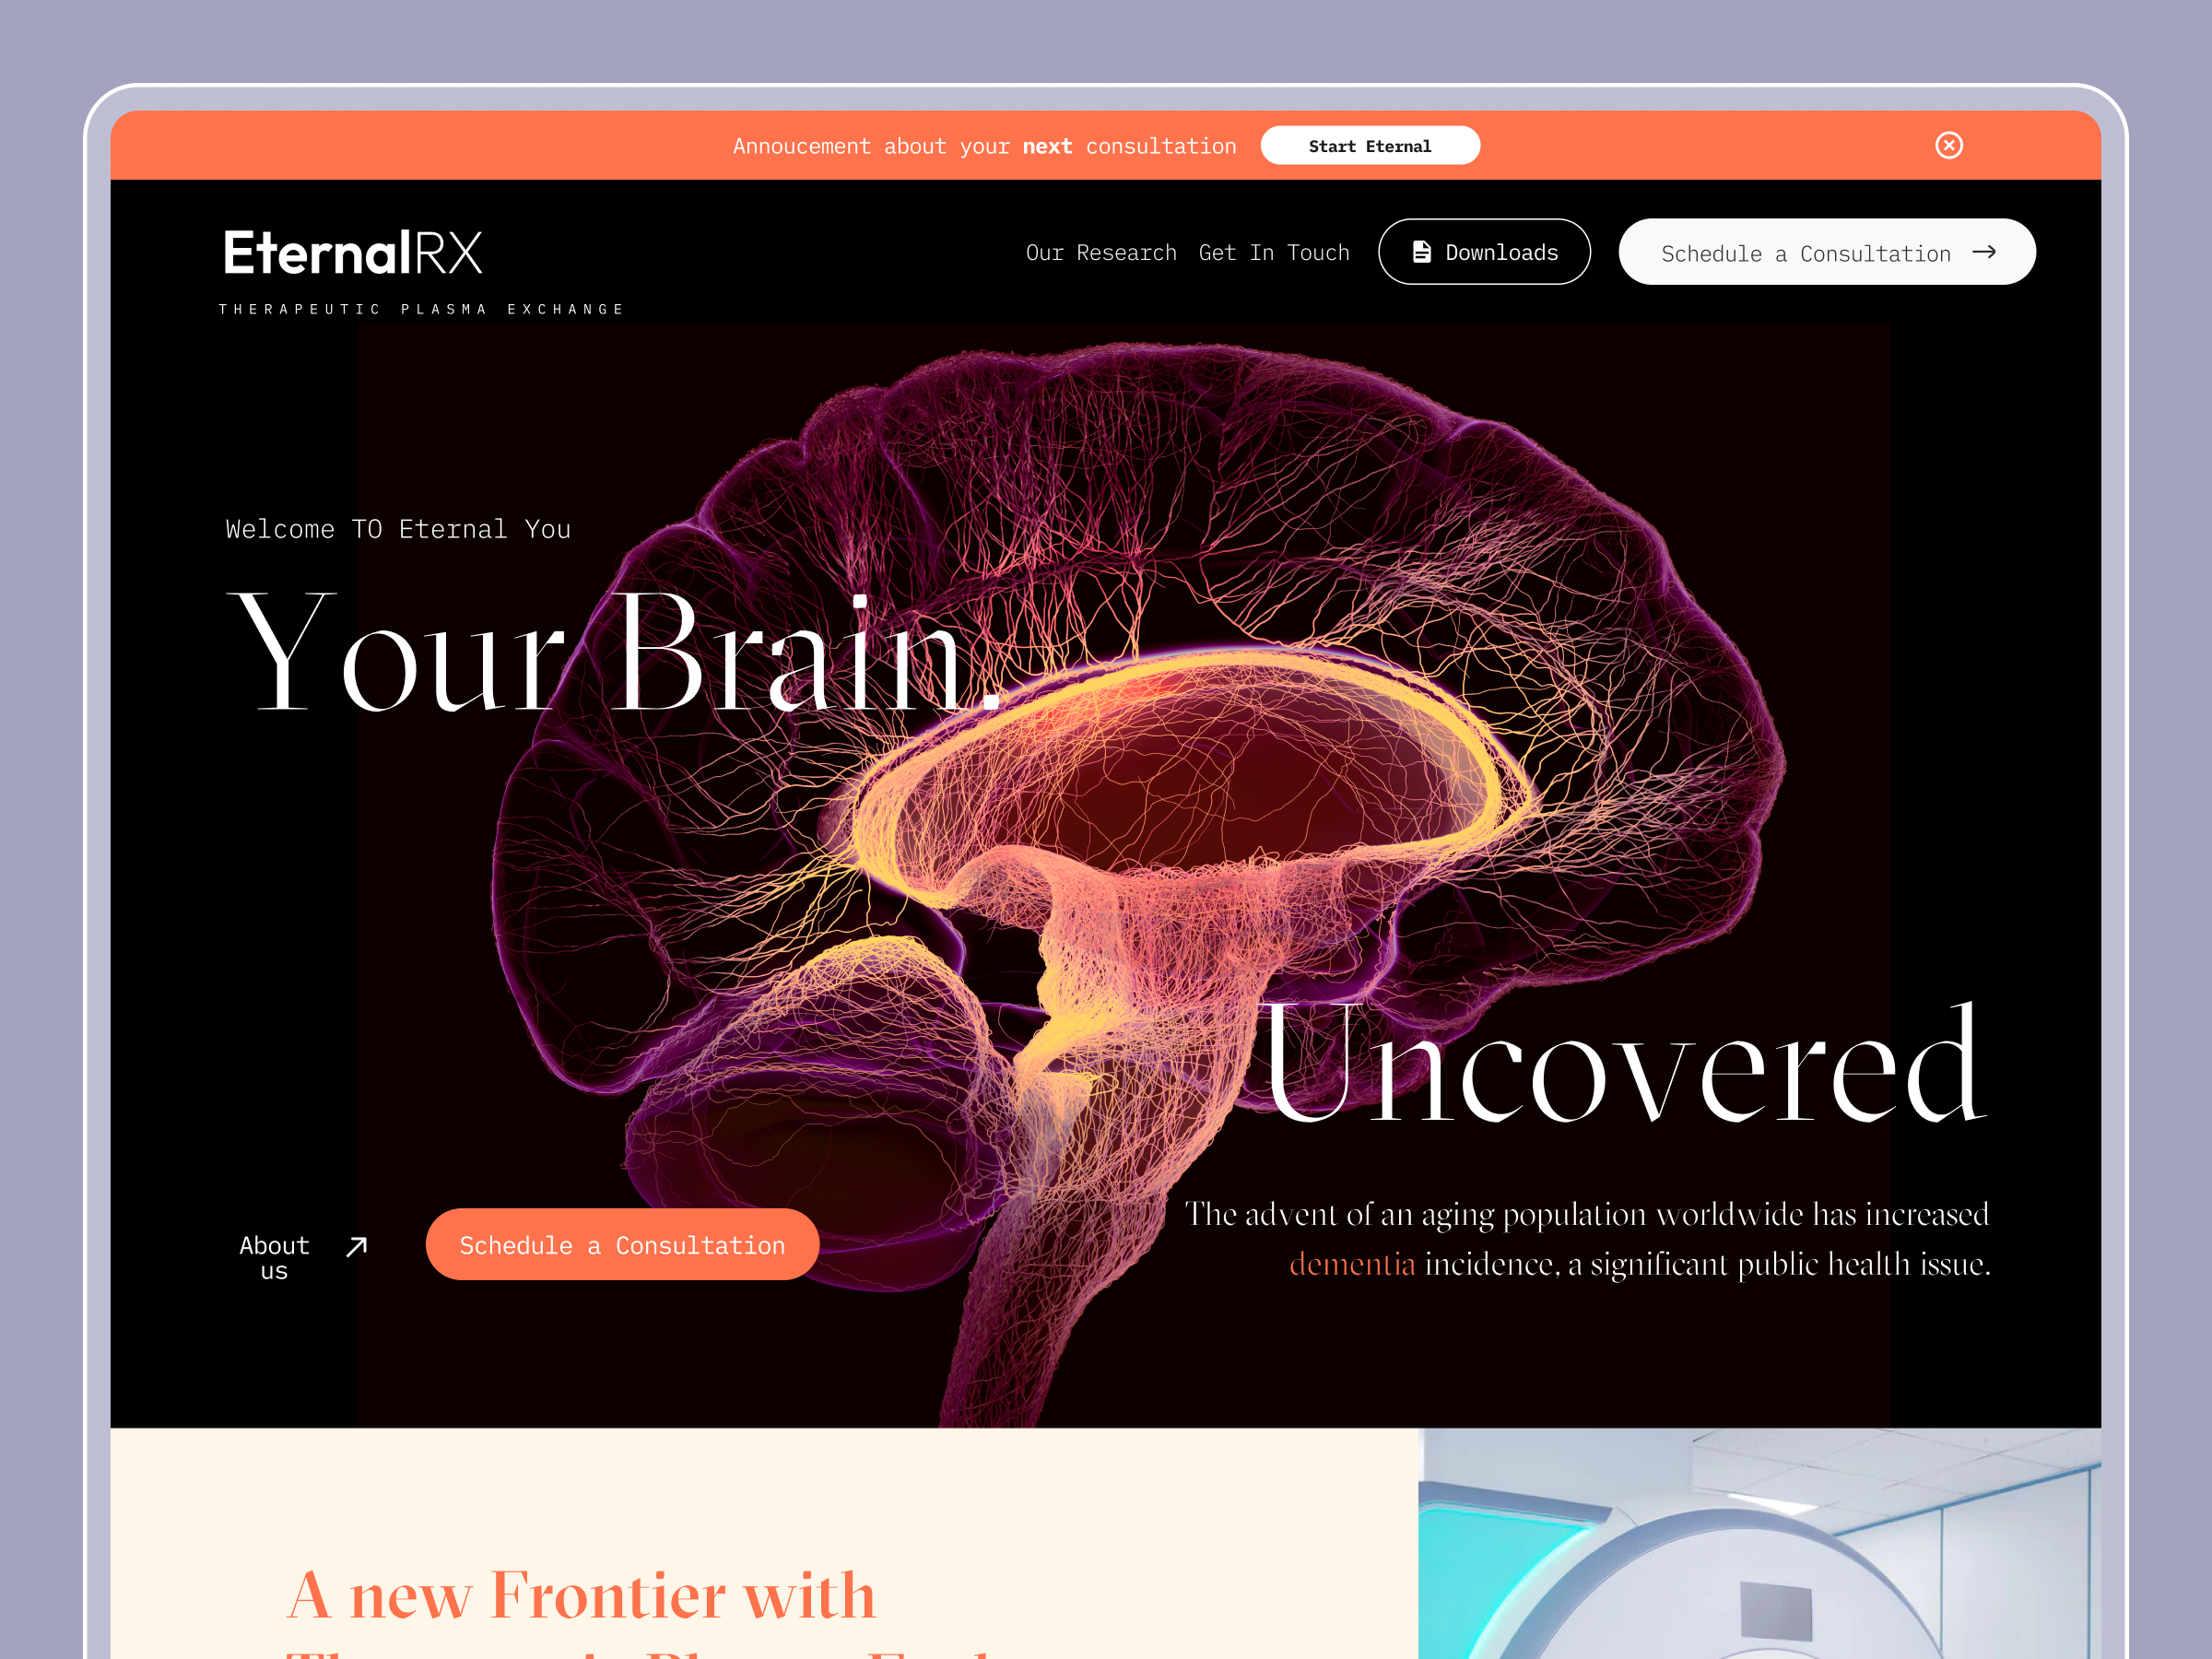Click the THERAPEUTIC PLASMA EXCHANGE tagline
Screen dimensions: 2212x1659
[x=421, y=308]
